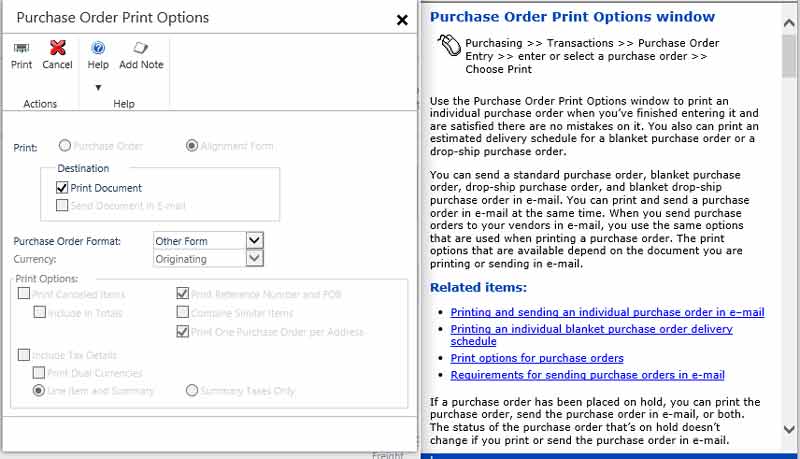Toggle Combine Similar Items checkbox

pyautogui.click(x=182, y=312)
